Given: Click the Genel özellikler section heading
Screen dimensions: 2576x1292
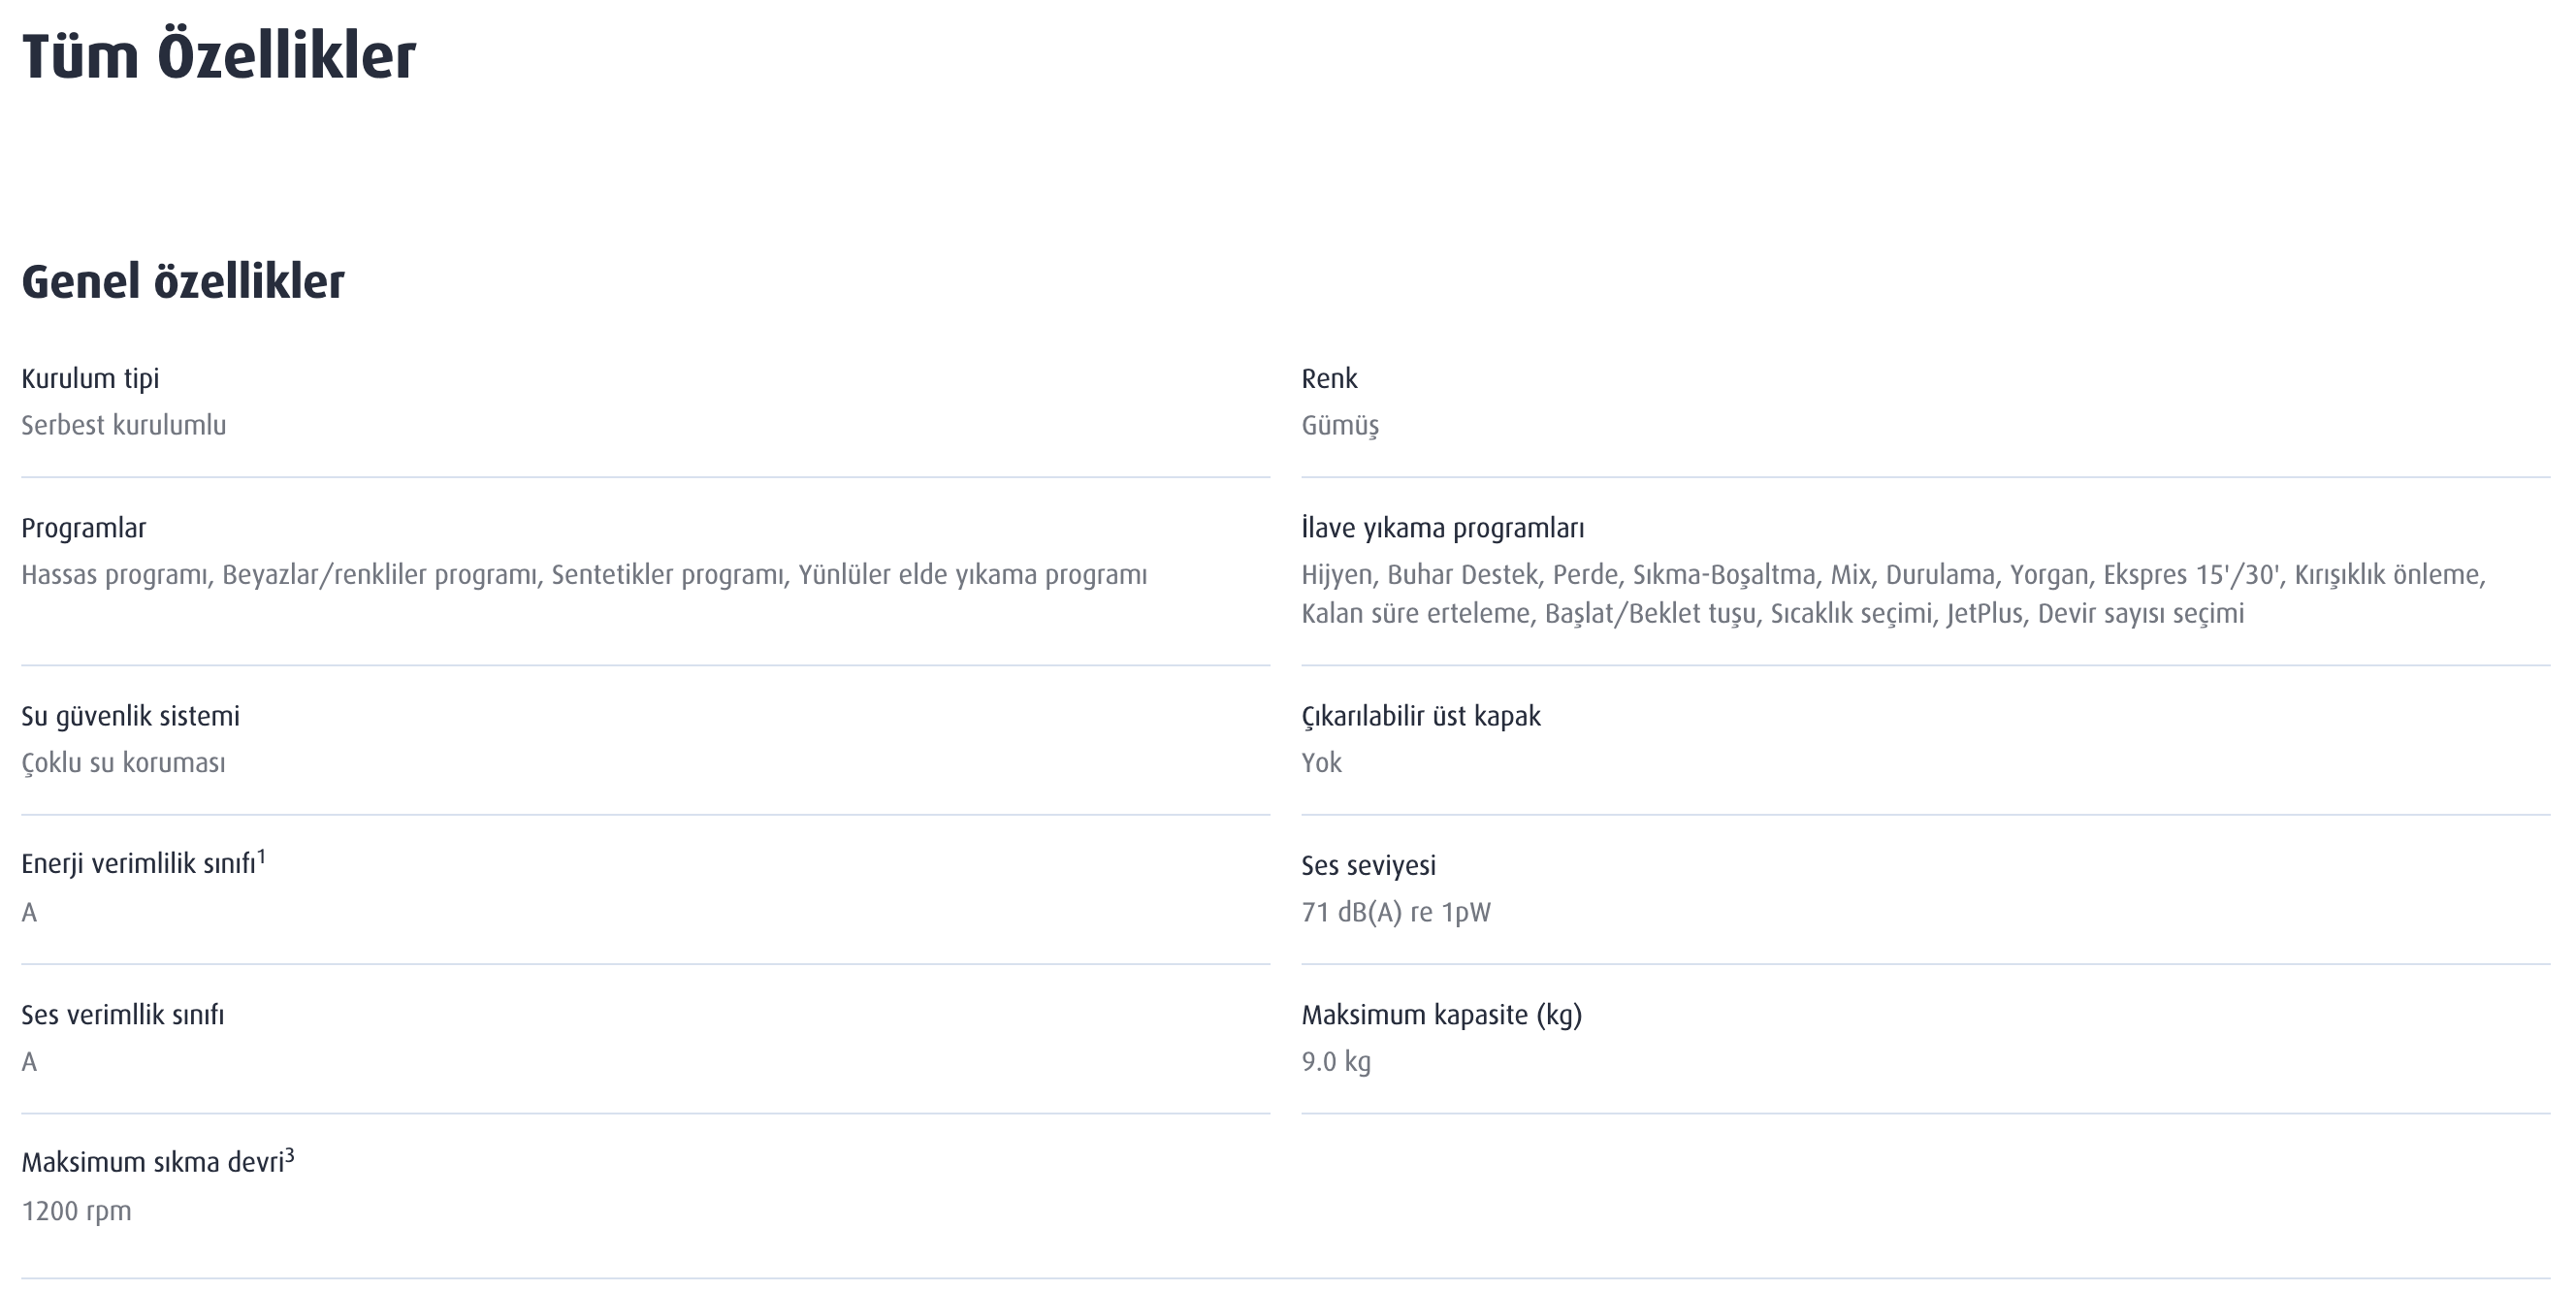Looking at the screenshot, I should coord(183,282).
